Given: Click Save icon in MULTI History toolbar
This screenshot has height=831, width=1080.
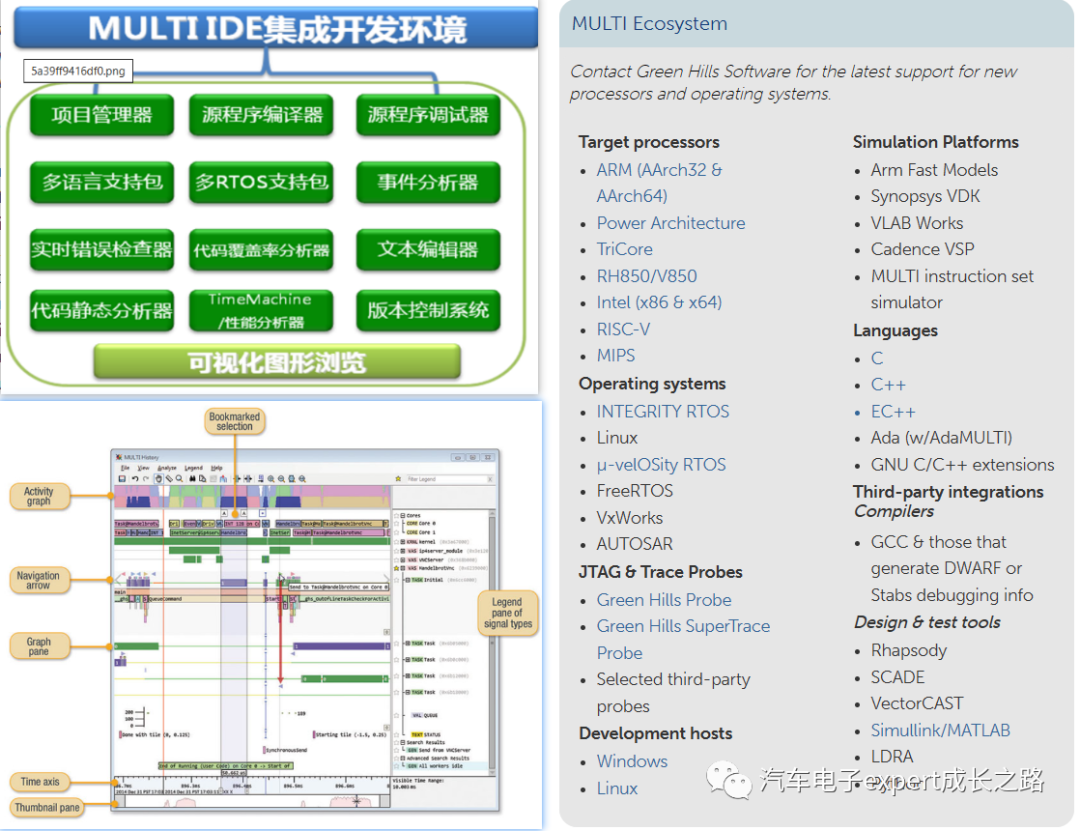Looking at the screenshot, I should pos(122,479).
